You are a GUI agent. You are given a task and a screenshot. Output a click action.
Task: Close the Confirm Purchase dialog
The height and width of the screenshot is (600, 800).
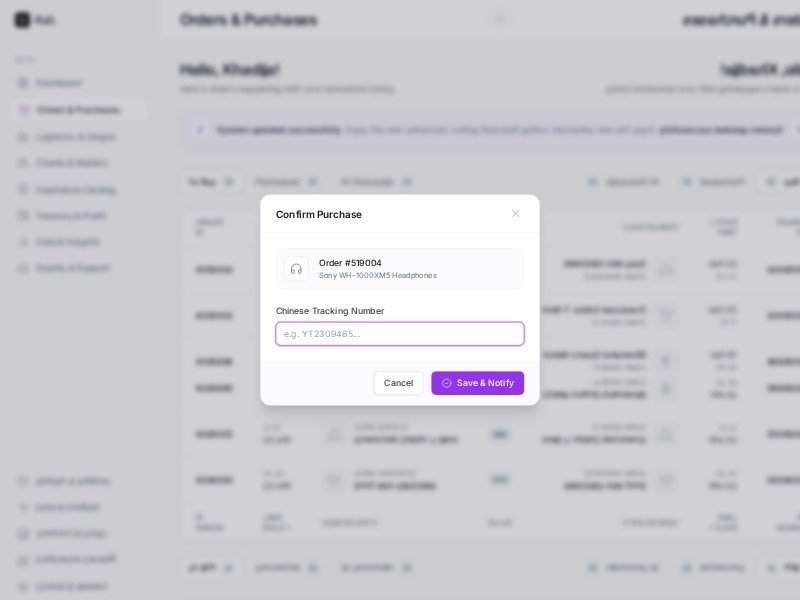(x=516, y=214)
